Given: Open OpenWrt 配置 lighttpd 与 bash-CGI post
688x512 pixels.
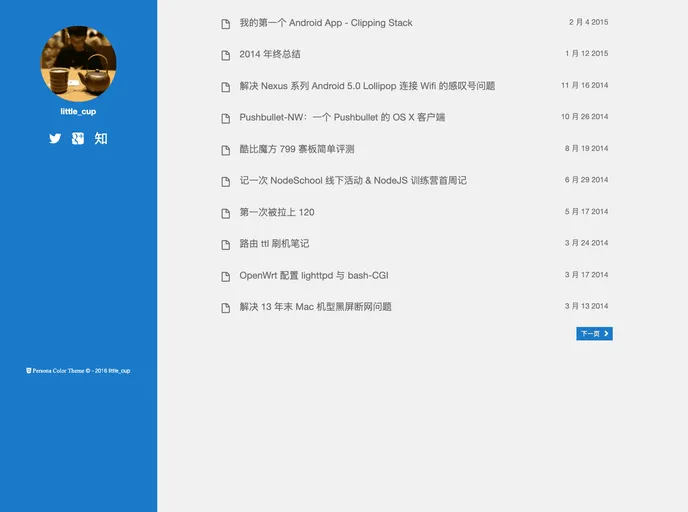Looking at the screenshot, I should pos(314,276).
